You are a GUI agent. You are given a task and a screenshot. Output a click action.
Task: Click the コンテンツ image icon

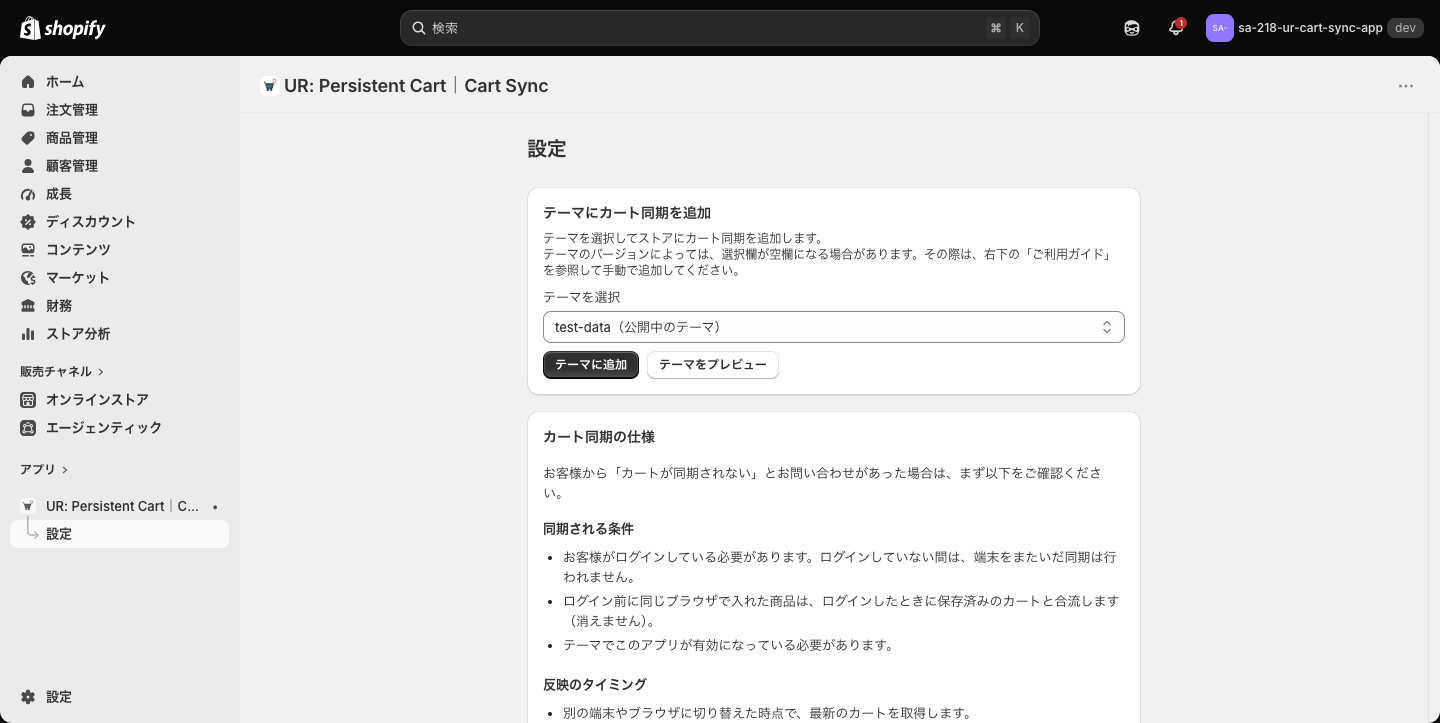click(28, 250)
